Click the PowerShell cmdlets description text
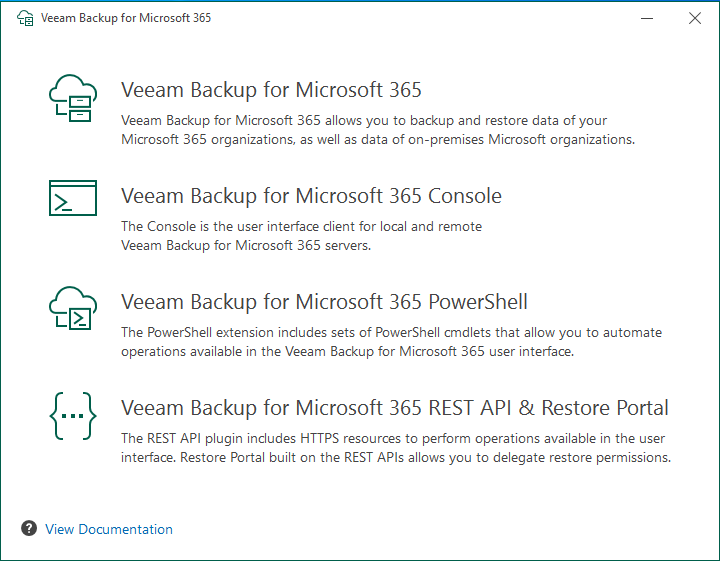The height and width of the screenshot is (561, 720). click(391, 342)
